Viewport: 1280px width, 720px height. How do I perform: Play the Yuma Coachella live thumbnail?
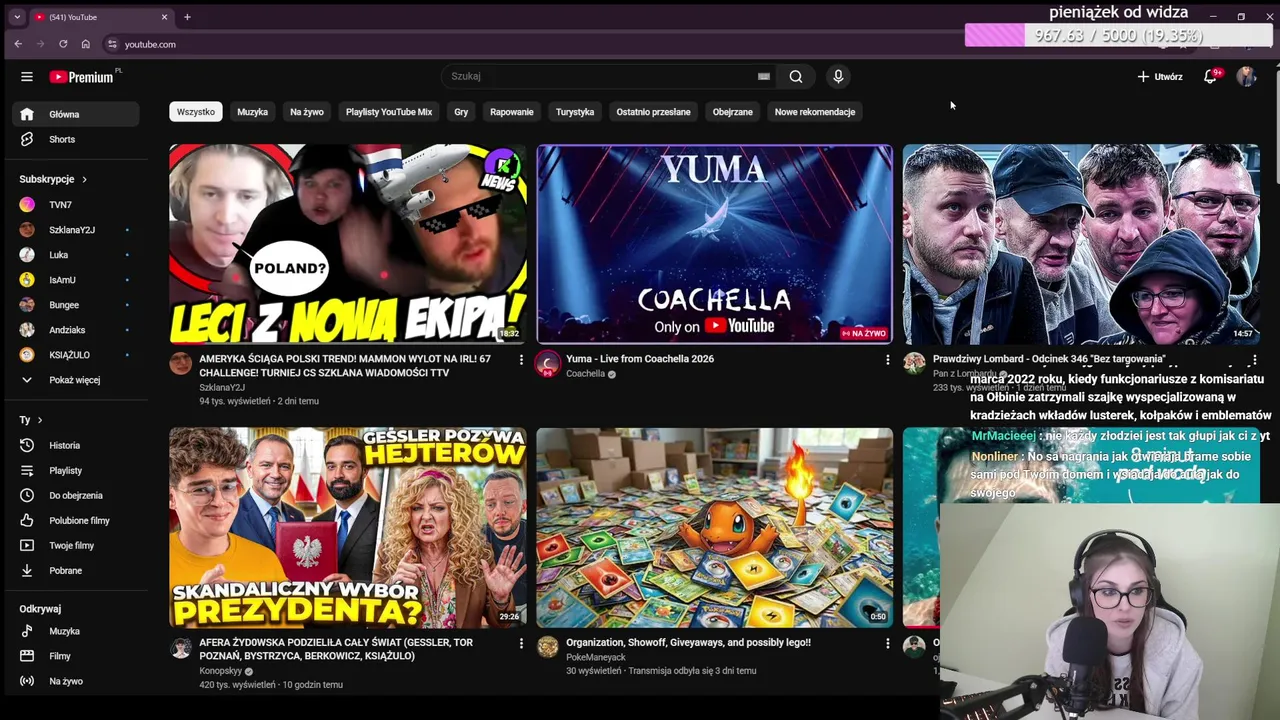pos(714,244)
